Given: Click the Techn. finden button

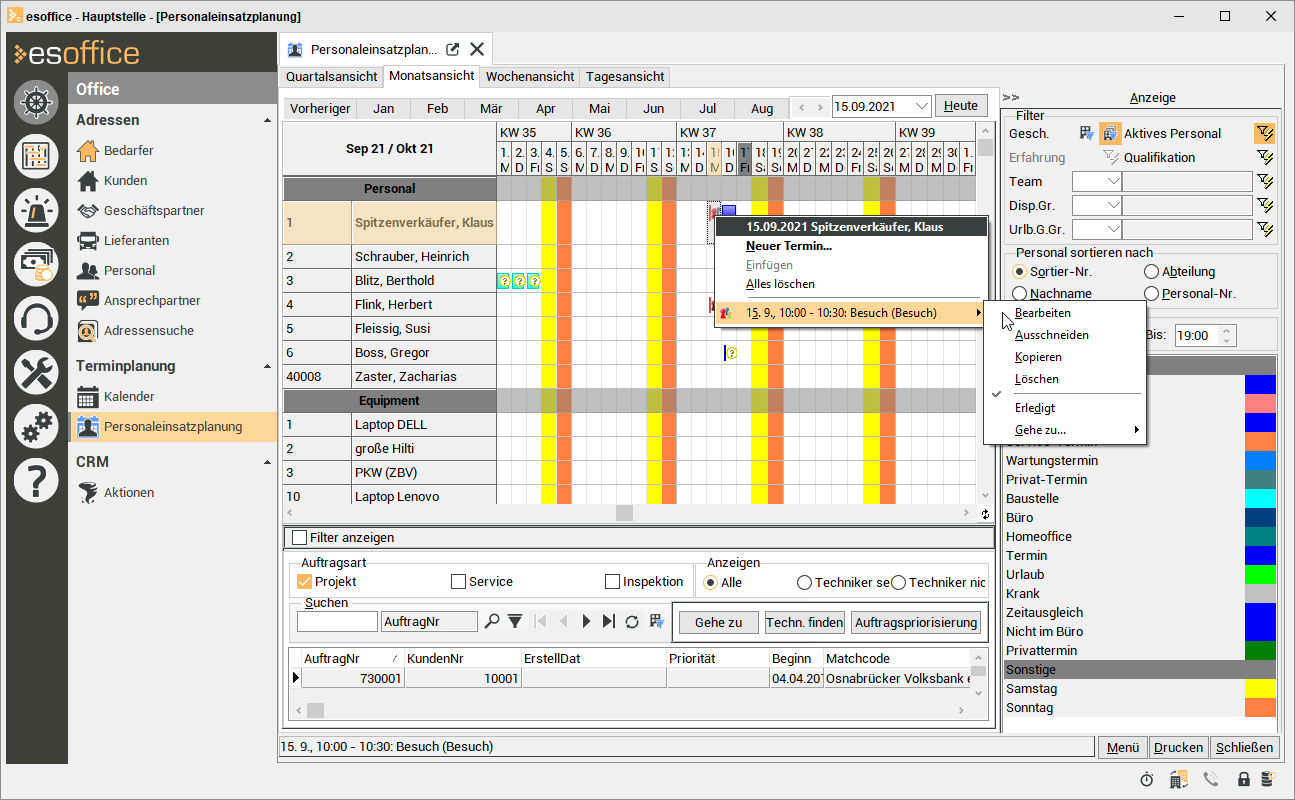Looking at the screenshot, I should (805, 622).
